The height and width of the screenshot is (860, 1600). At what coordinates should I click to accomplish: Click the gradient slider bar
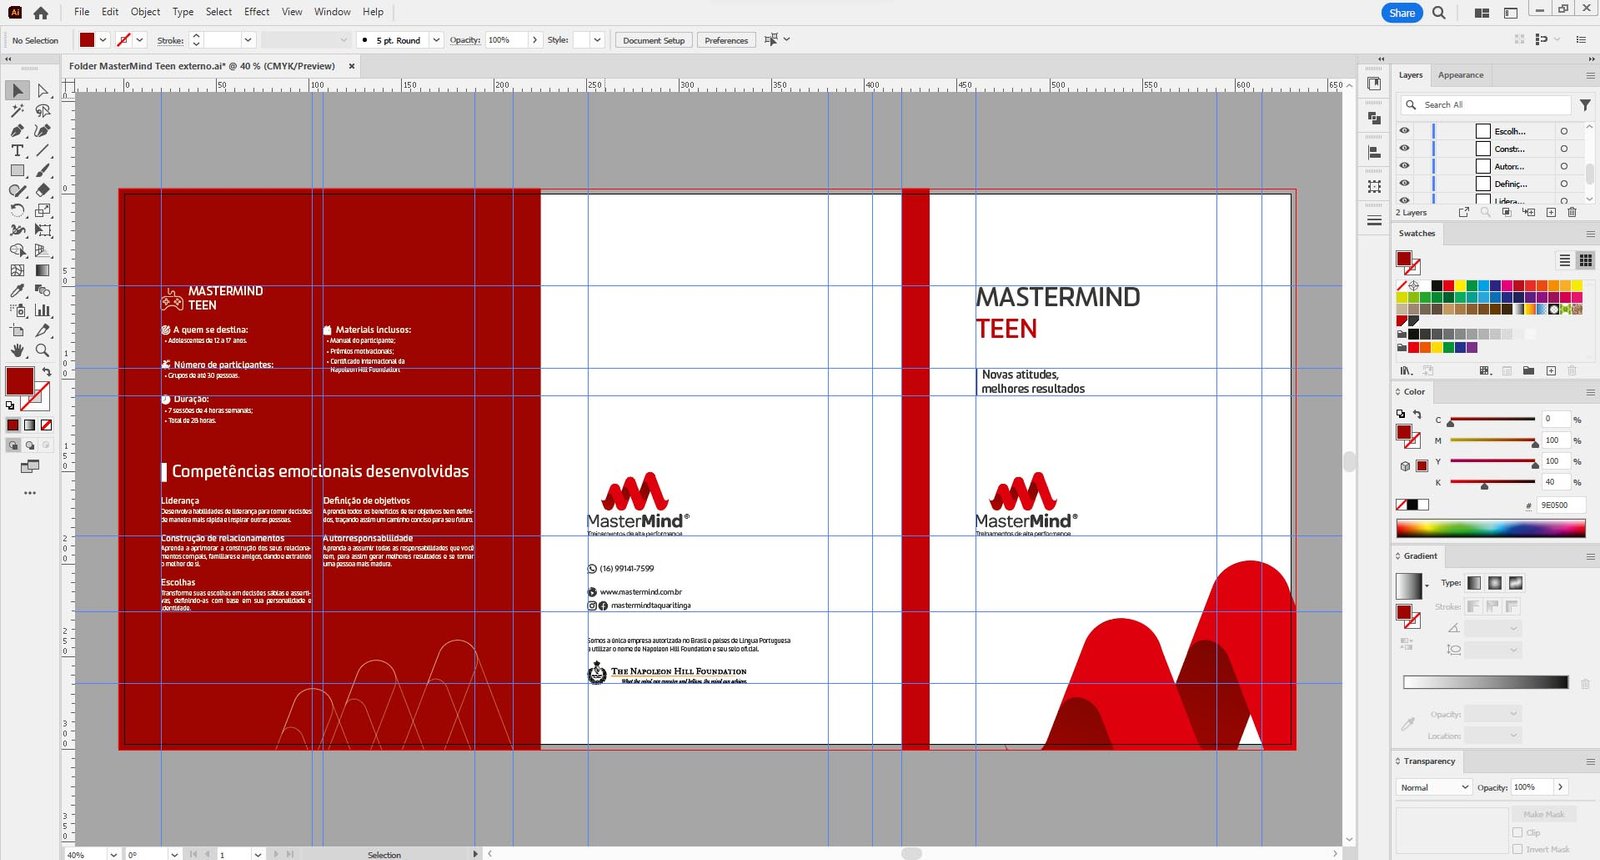tap(1485, 682)
